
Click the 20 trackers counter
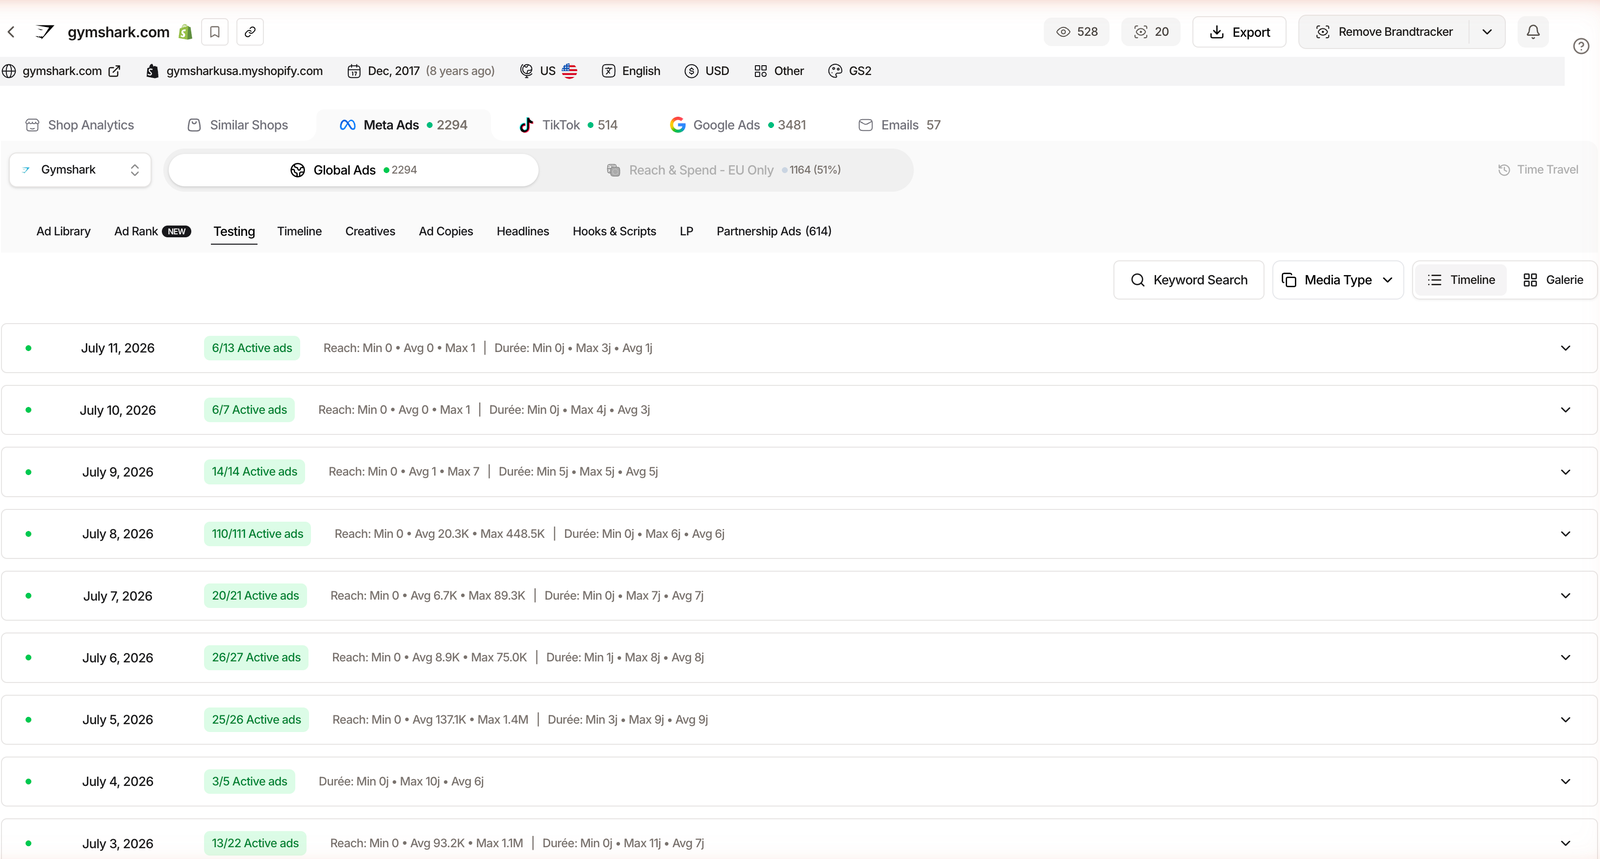1151,32
